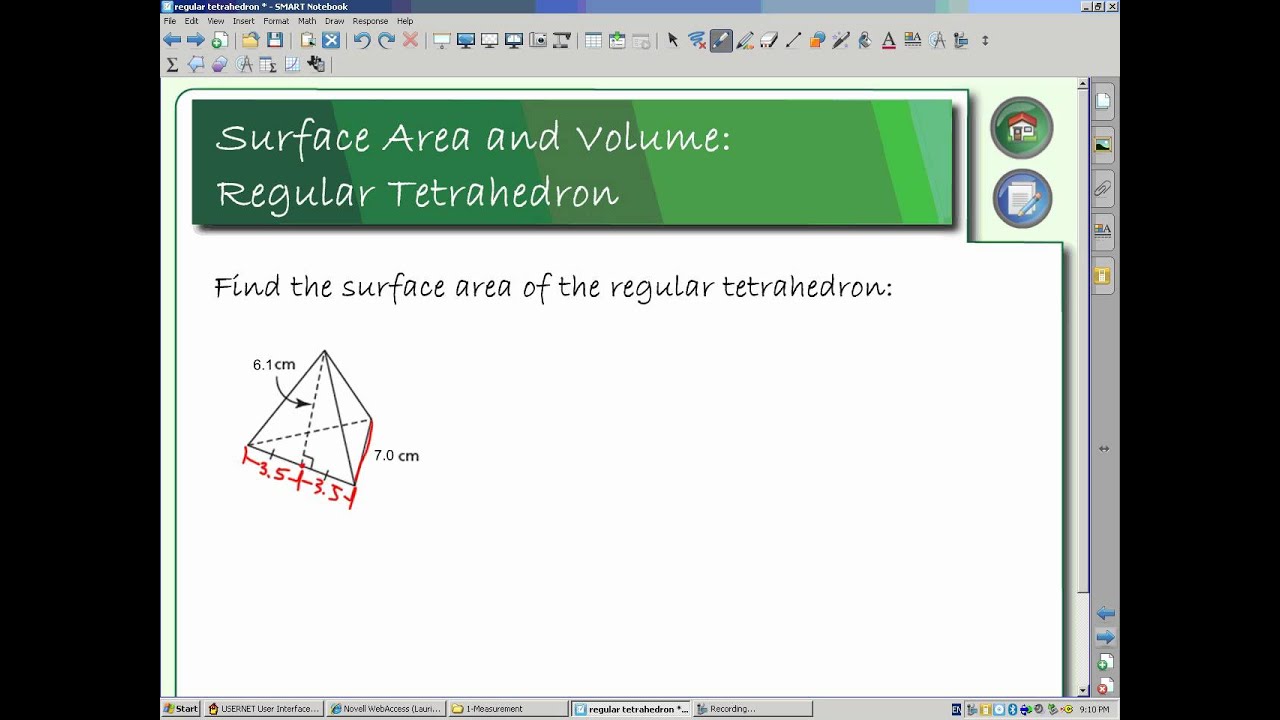The height and width of the screenshot is (720, 1280).
Task: Click the blue notepad button on slide
Action: [x=1022, y=199]
